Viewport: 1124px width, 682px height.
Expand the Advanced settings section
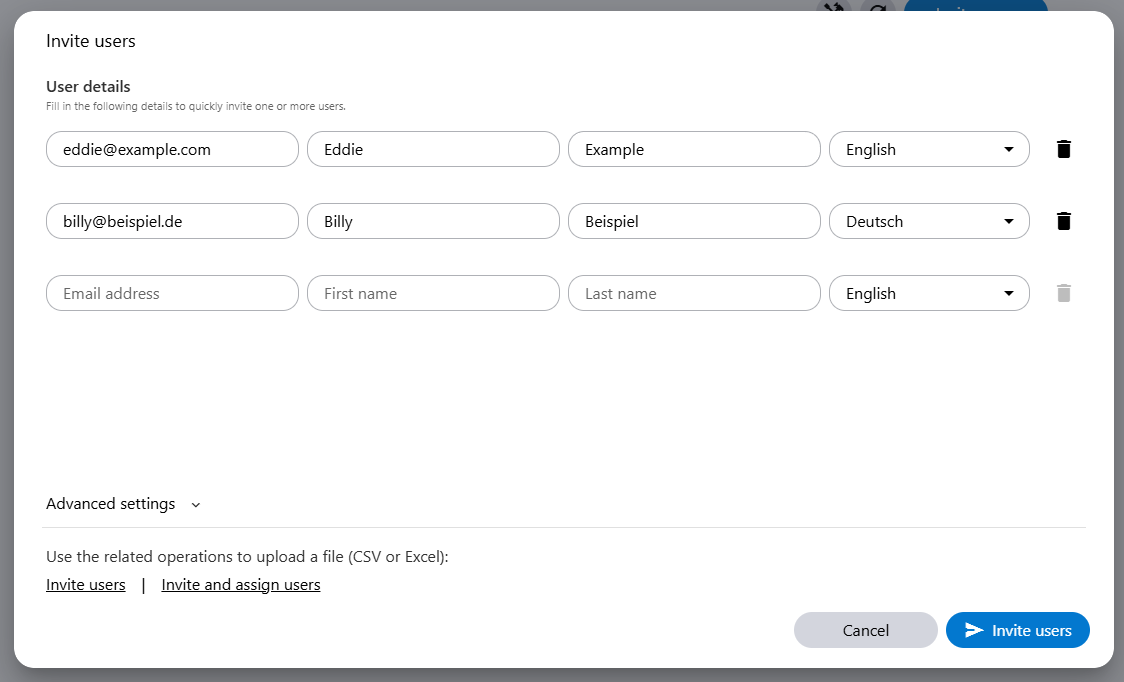tap(123, 504)
